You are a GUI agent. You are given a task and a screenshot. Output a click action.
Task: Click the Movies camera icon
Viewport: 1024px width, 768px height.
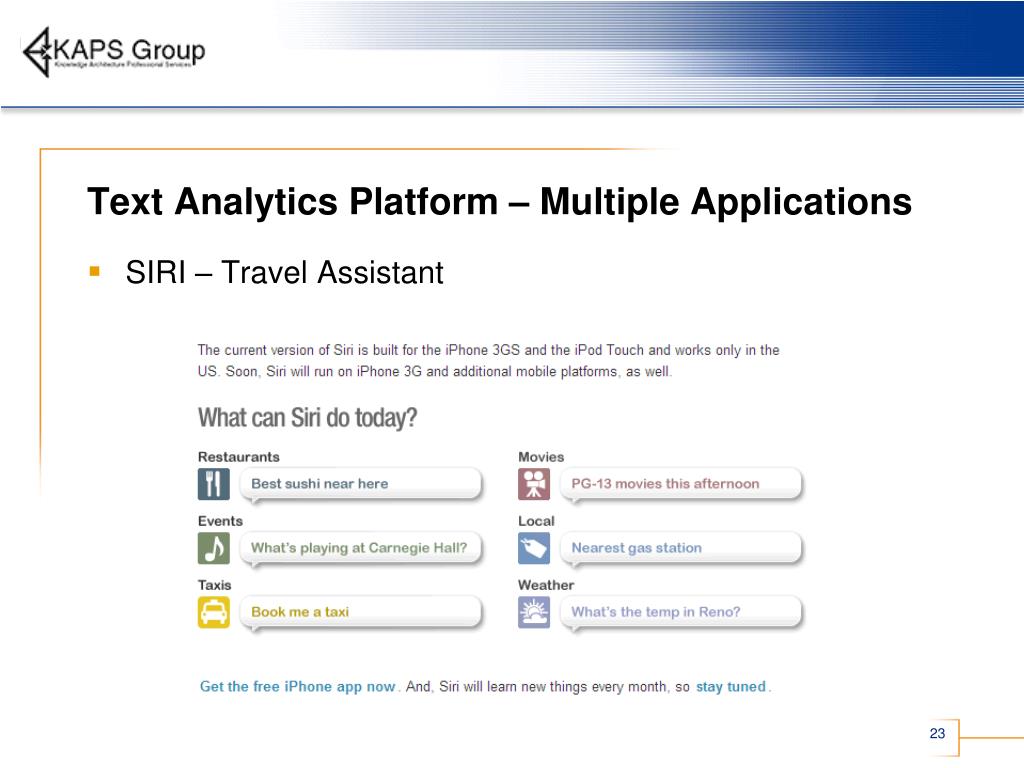(534, 484)
